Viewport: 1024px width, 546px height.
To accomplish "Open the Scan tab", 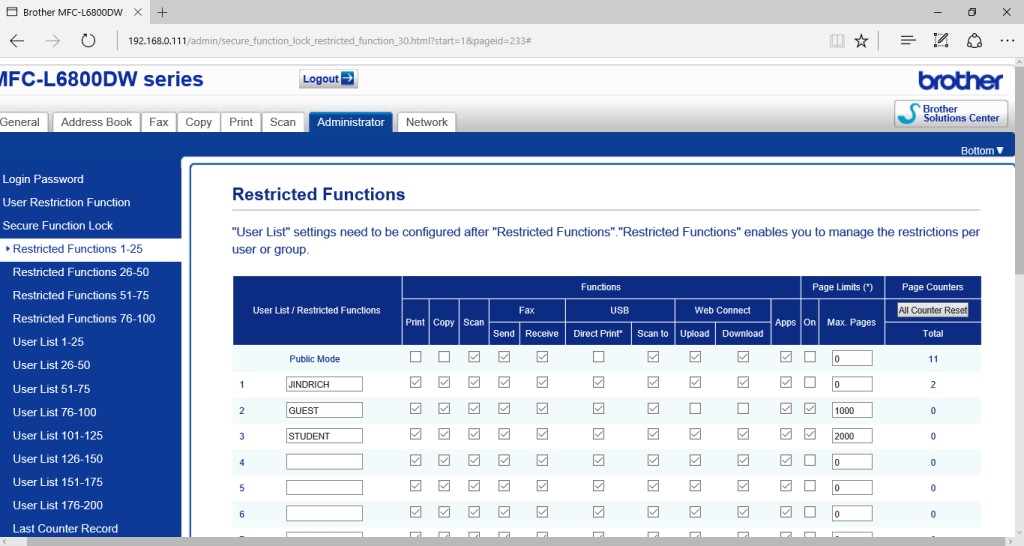I will 283,122.
